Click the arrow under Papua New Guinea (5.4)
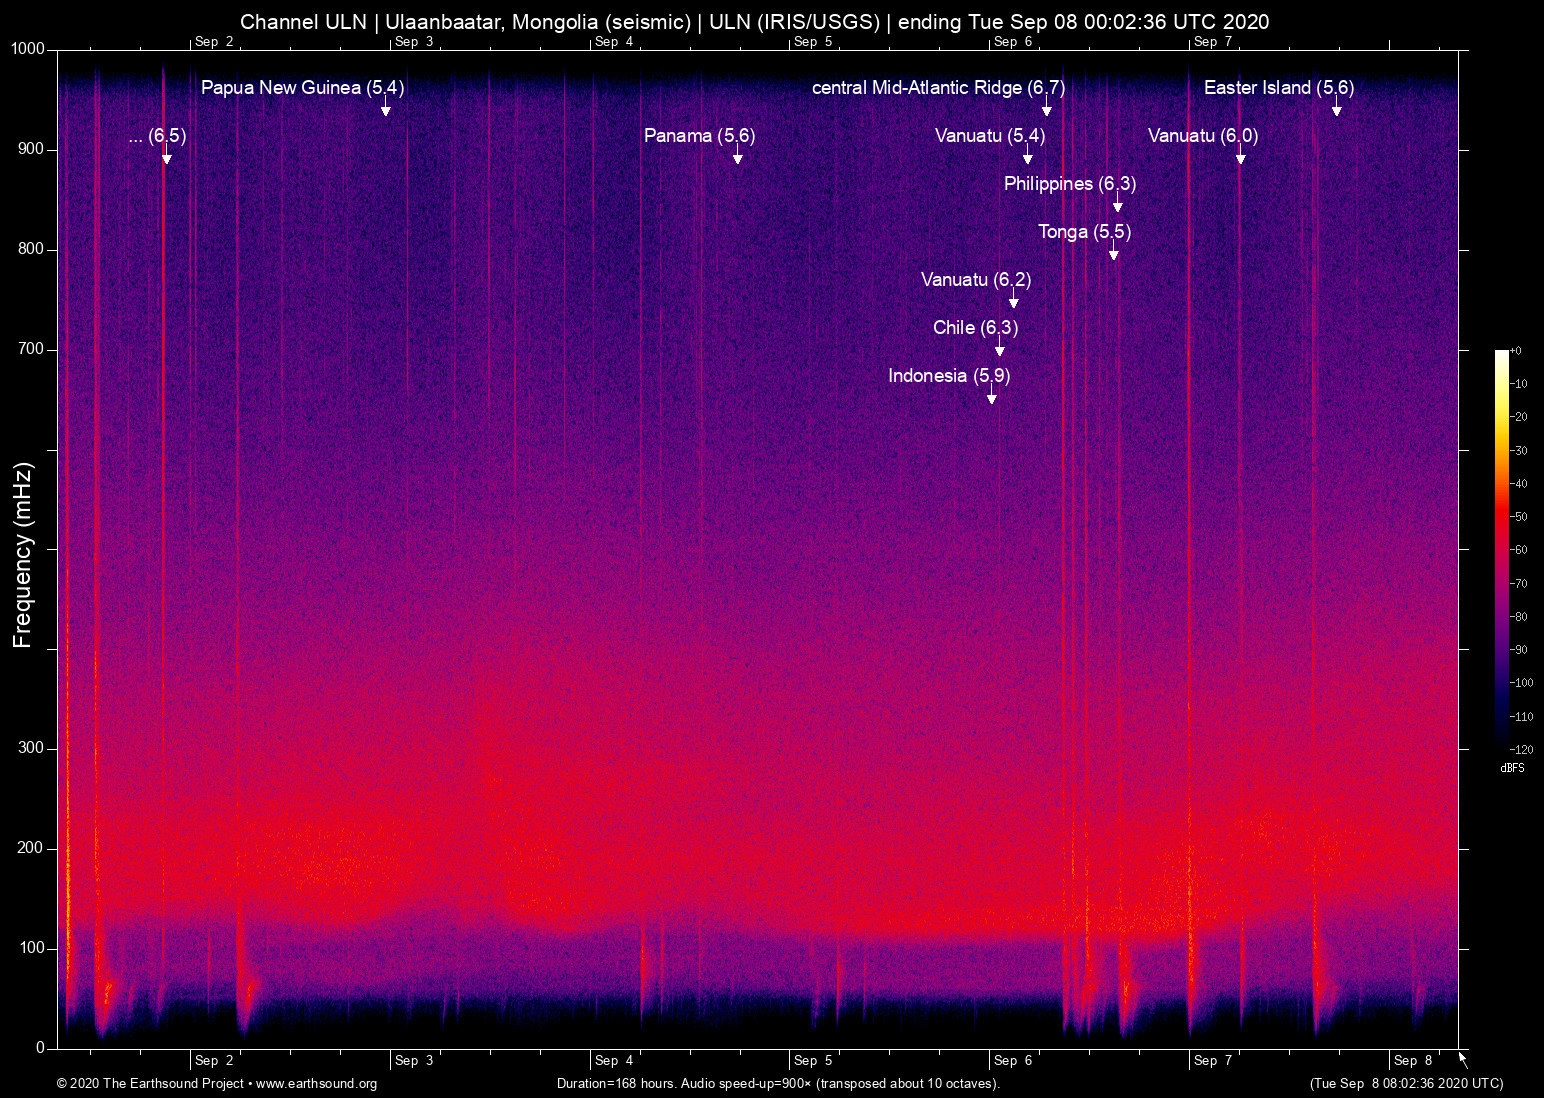Viewport: 1544px width, 1098px height. 385,109
